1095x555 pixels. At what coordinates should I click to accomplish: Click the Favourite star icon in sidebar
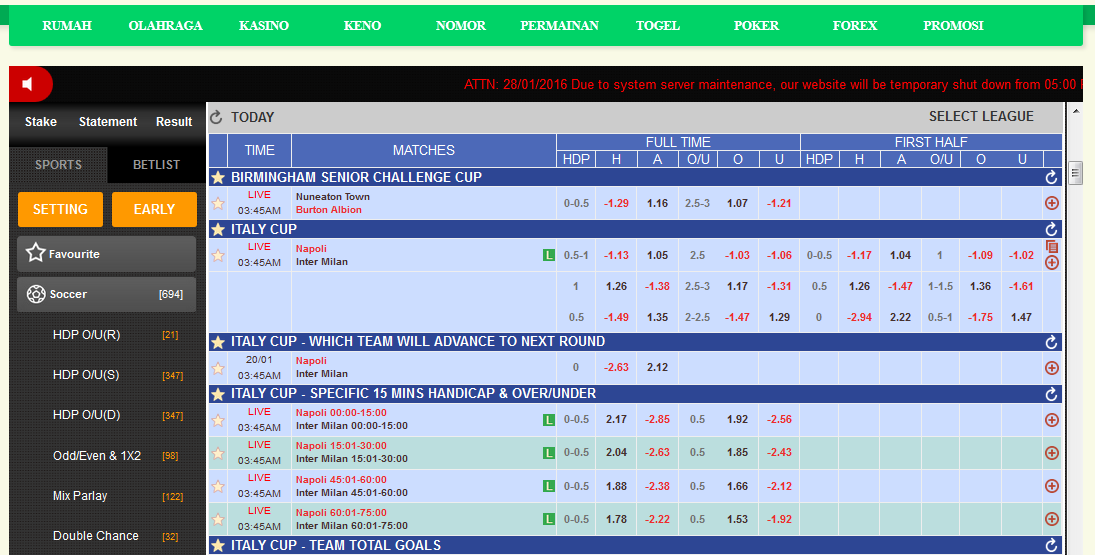pos(36,253)
